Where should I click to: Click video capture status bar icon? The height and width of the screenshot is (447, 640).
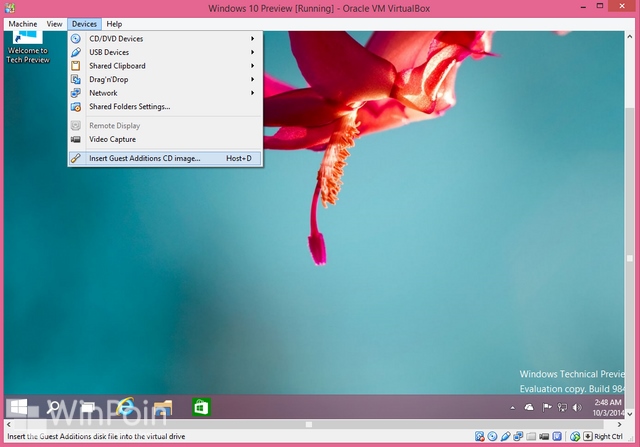[544, 436]
